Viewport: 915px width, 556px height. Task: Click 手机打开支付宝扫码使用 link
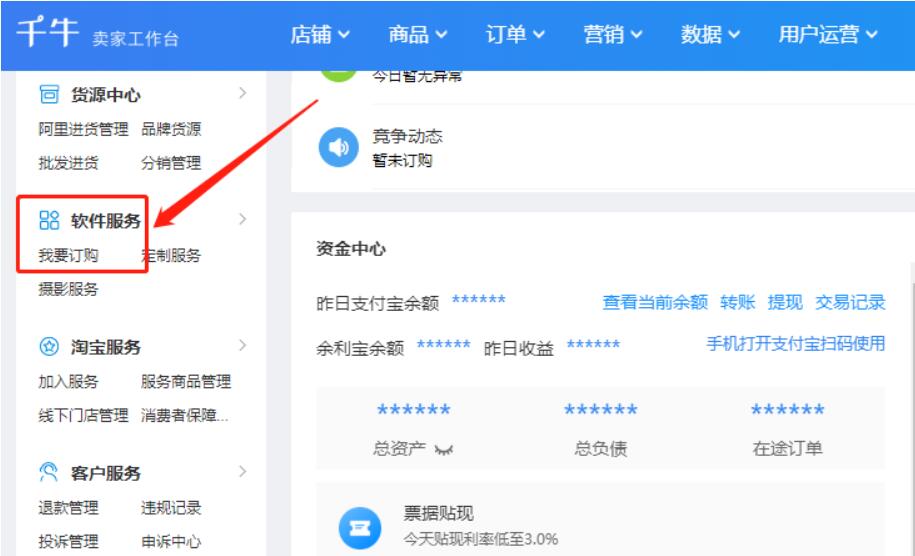click(x=796, y=344)
